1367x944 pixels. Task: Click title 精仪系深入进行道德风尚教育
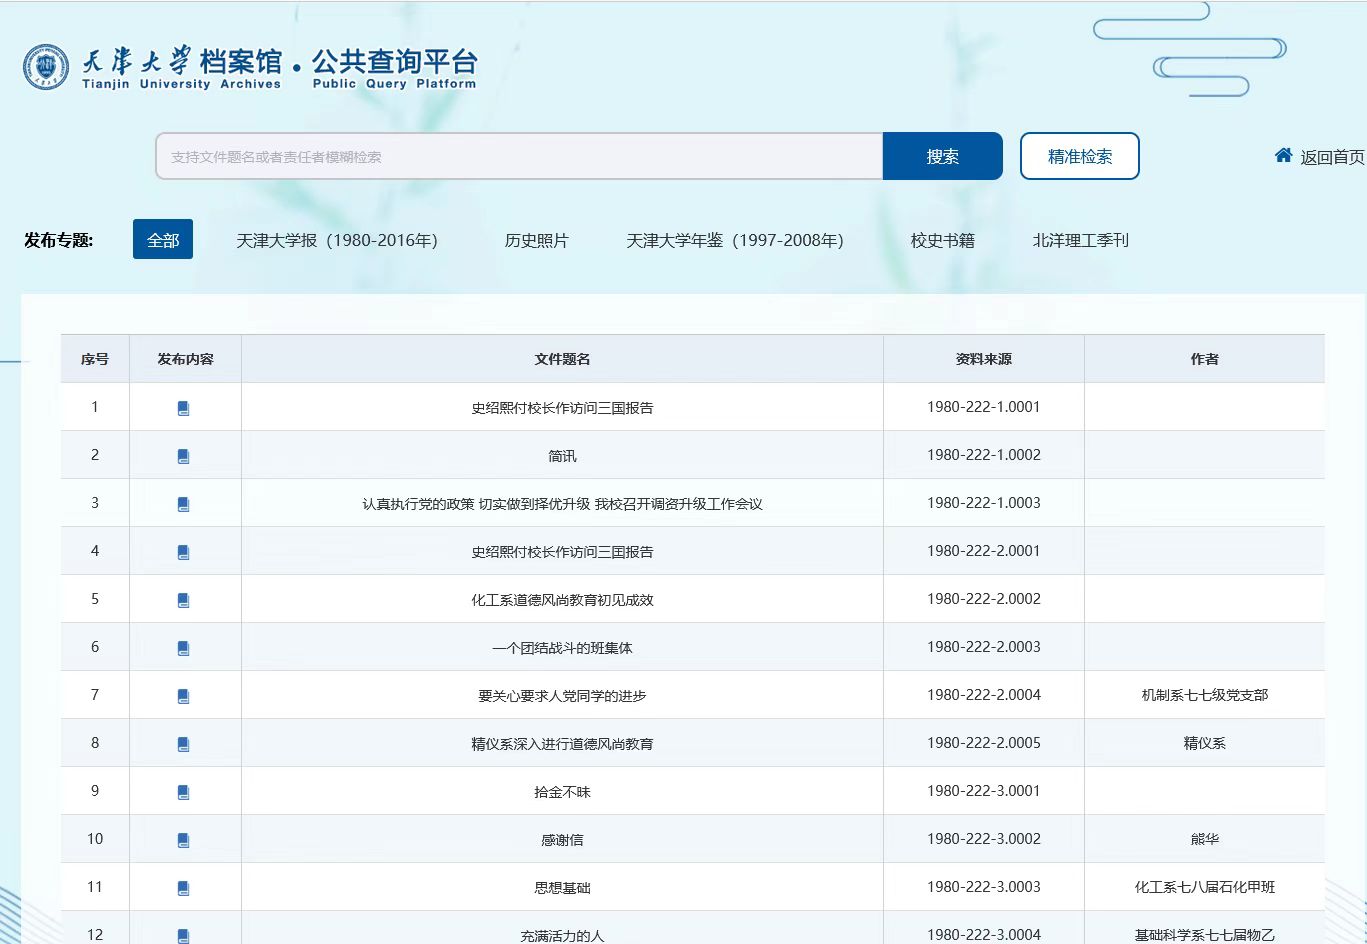(562, 744)
